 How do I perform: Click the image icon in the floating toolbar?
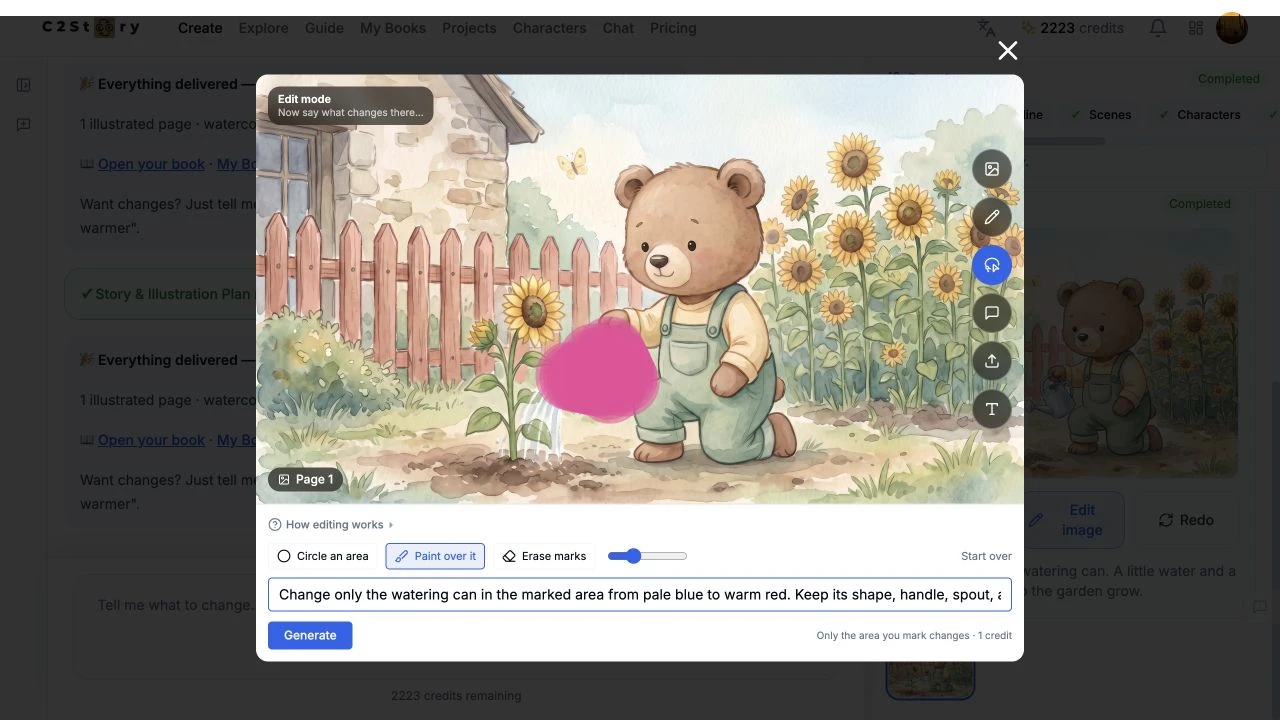point(992,169)
